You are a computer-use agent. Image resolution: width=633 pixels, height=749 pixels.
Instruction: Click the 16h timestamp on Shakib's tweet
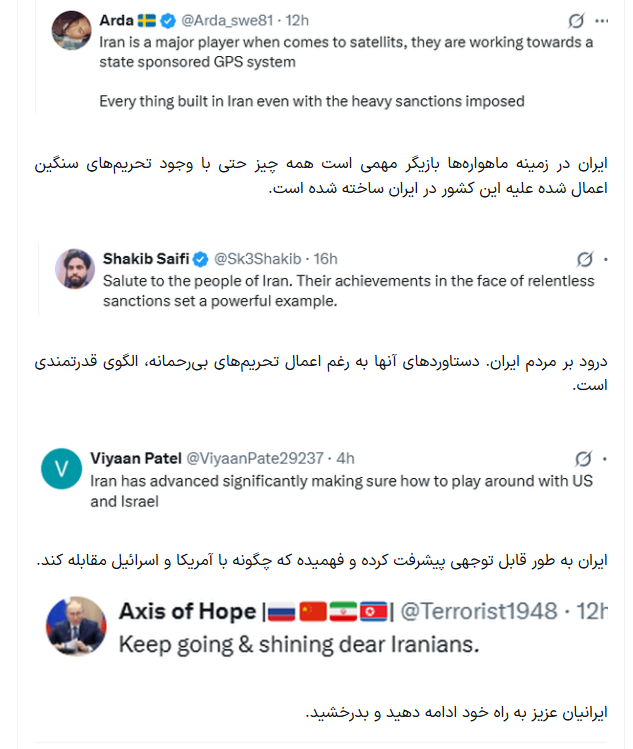tap(325, 259)
